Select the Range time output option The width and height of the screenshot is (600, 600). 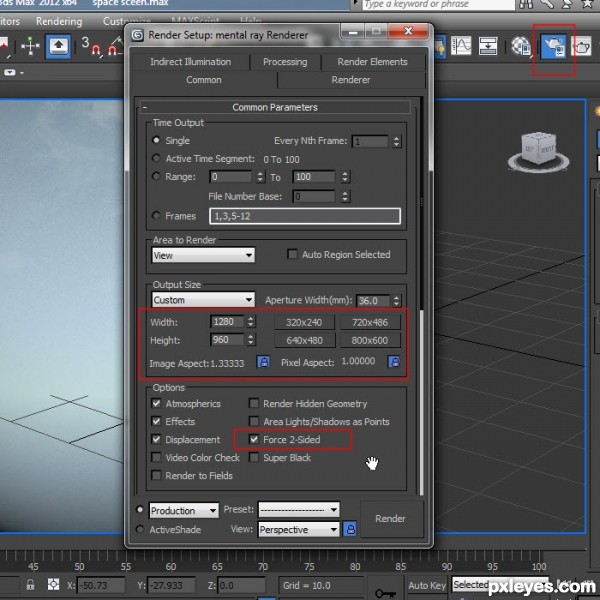(x=156, y=176)
